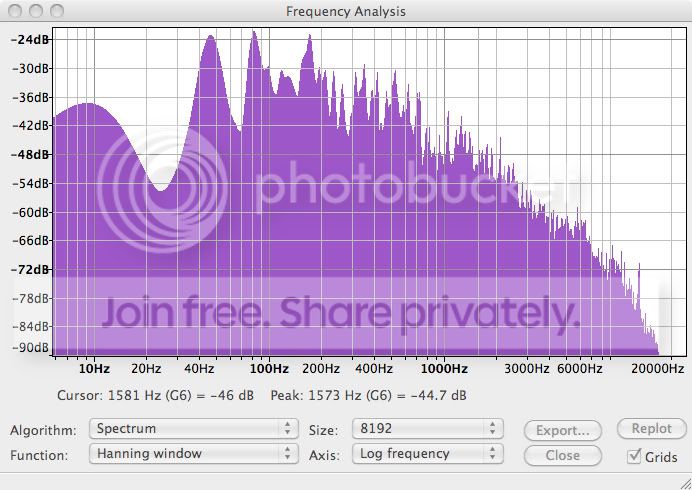Click the window's red close button
The height and width of the screenshot is (490, 692).
(15, 11)
